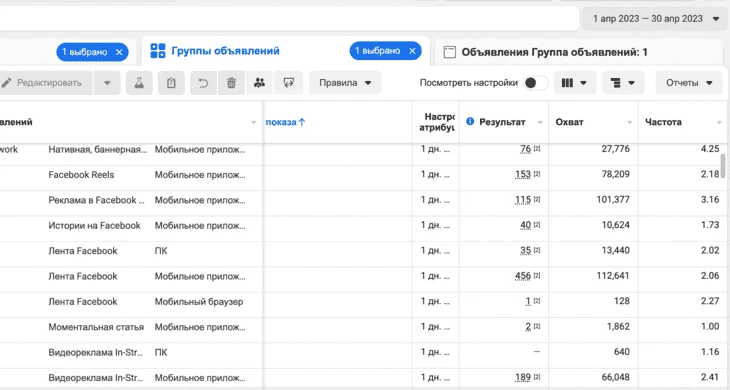The height and width of the screenshot is (390, 730).
Task: Click the duplicate clipboard icon
Action: click(171, 83)
